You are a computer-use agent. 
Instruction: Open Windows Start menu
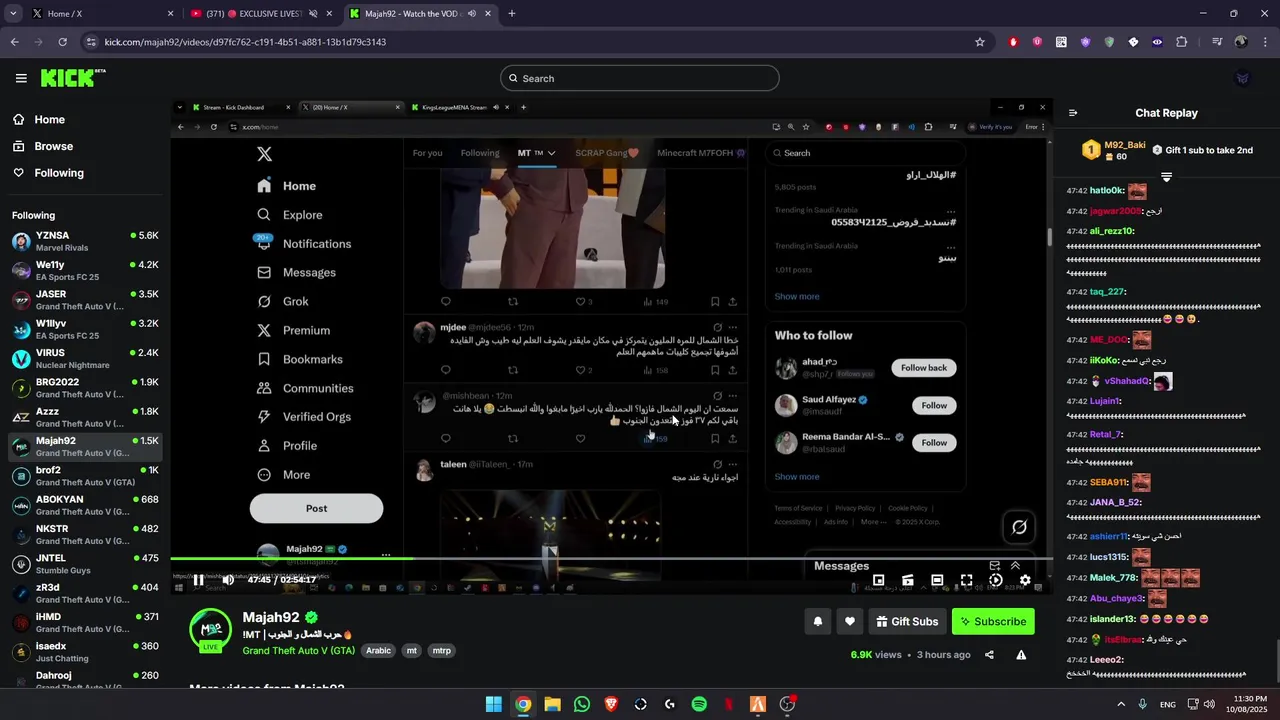[494, 704]
